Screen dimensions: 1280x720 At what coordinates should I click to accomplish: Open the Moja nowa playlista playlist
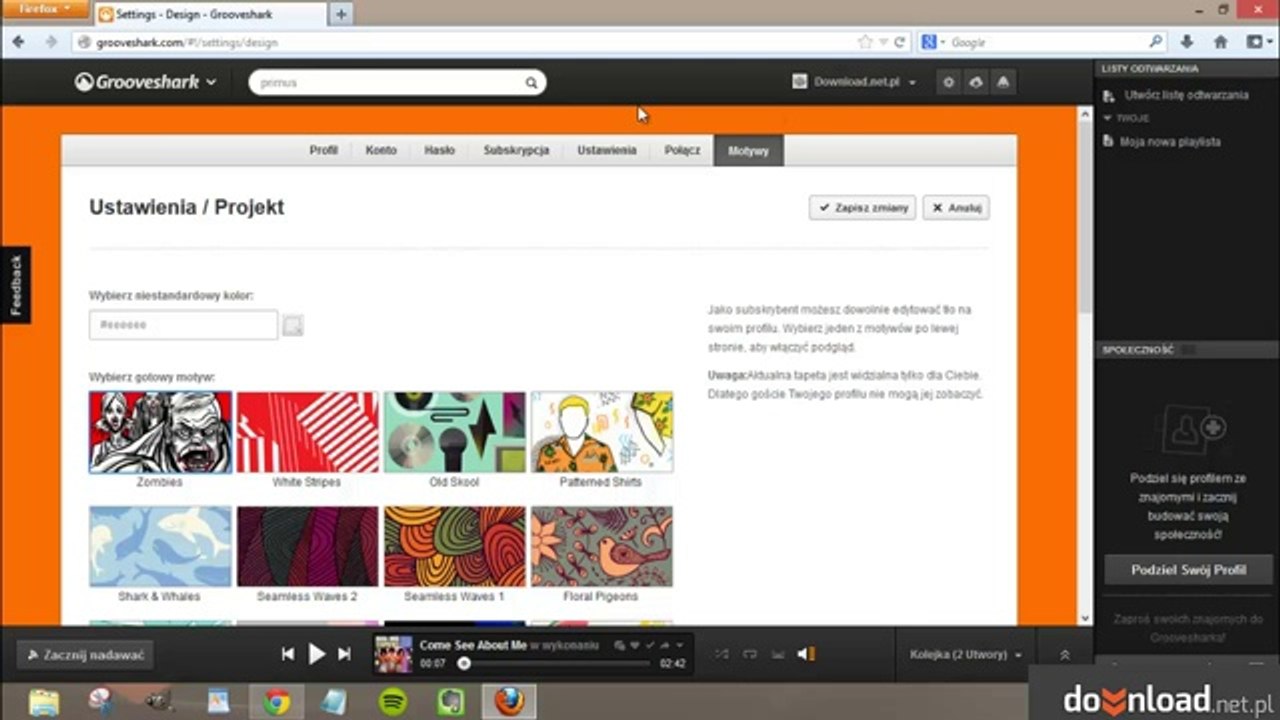pos(1172,142)
